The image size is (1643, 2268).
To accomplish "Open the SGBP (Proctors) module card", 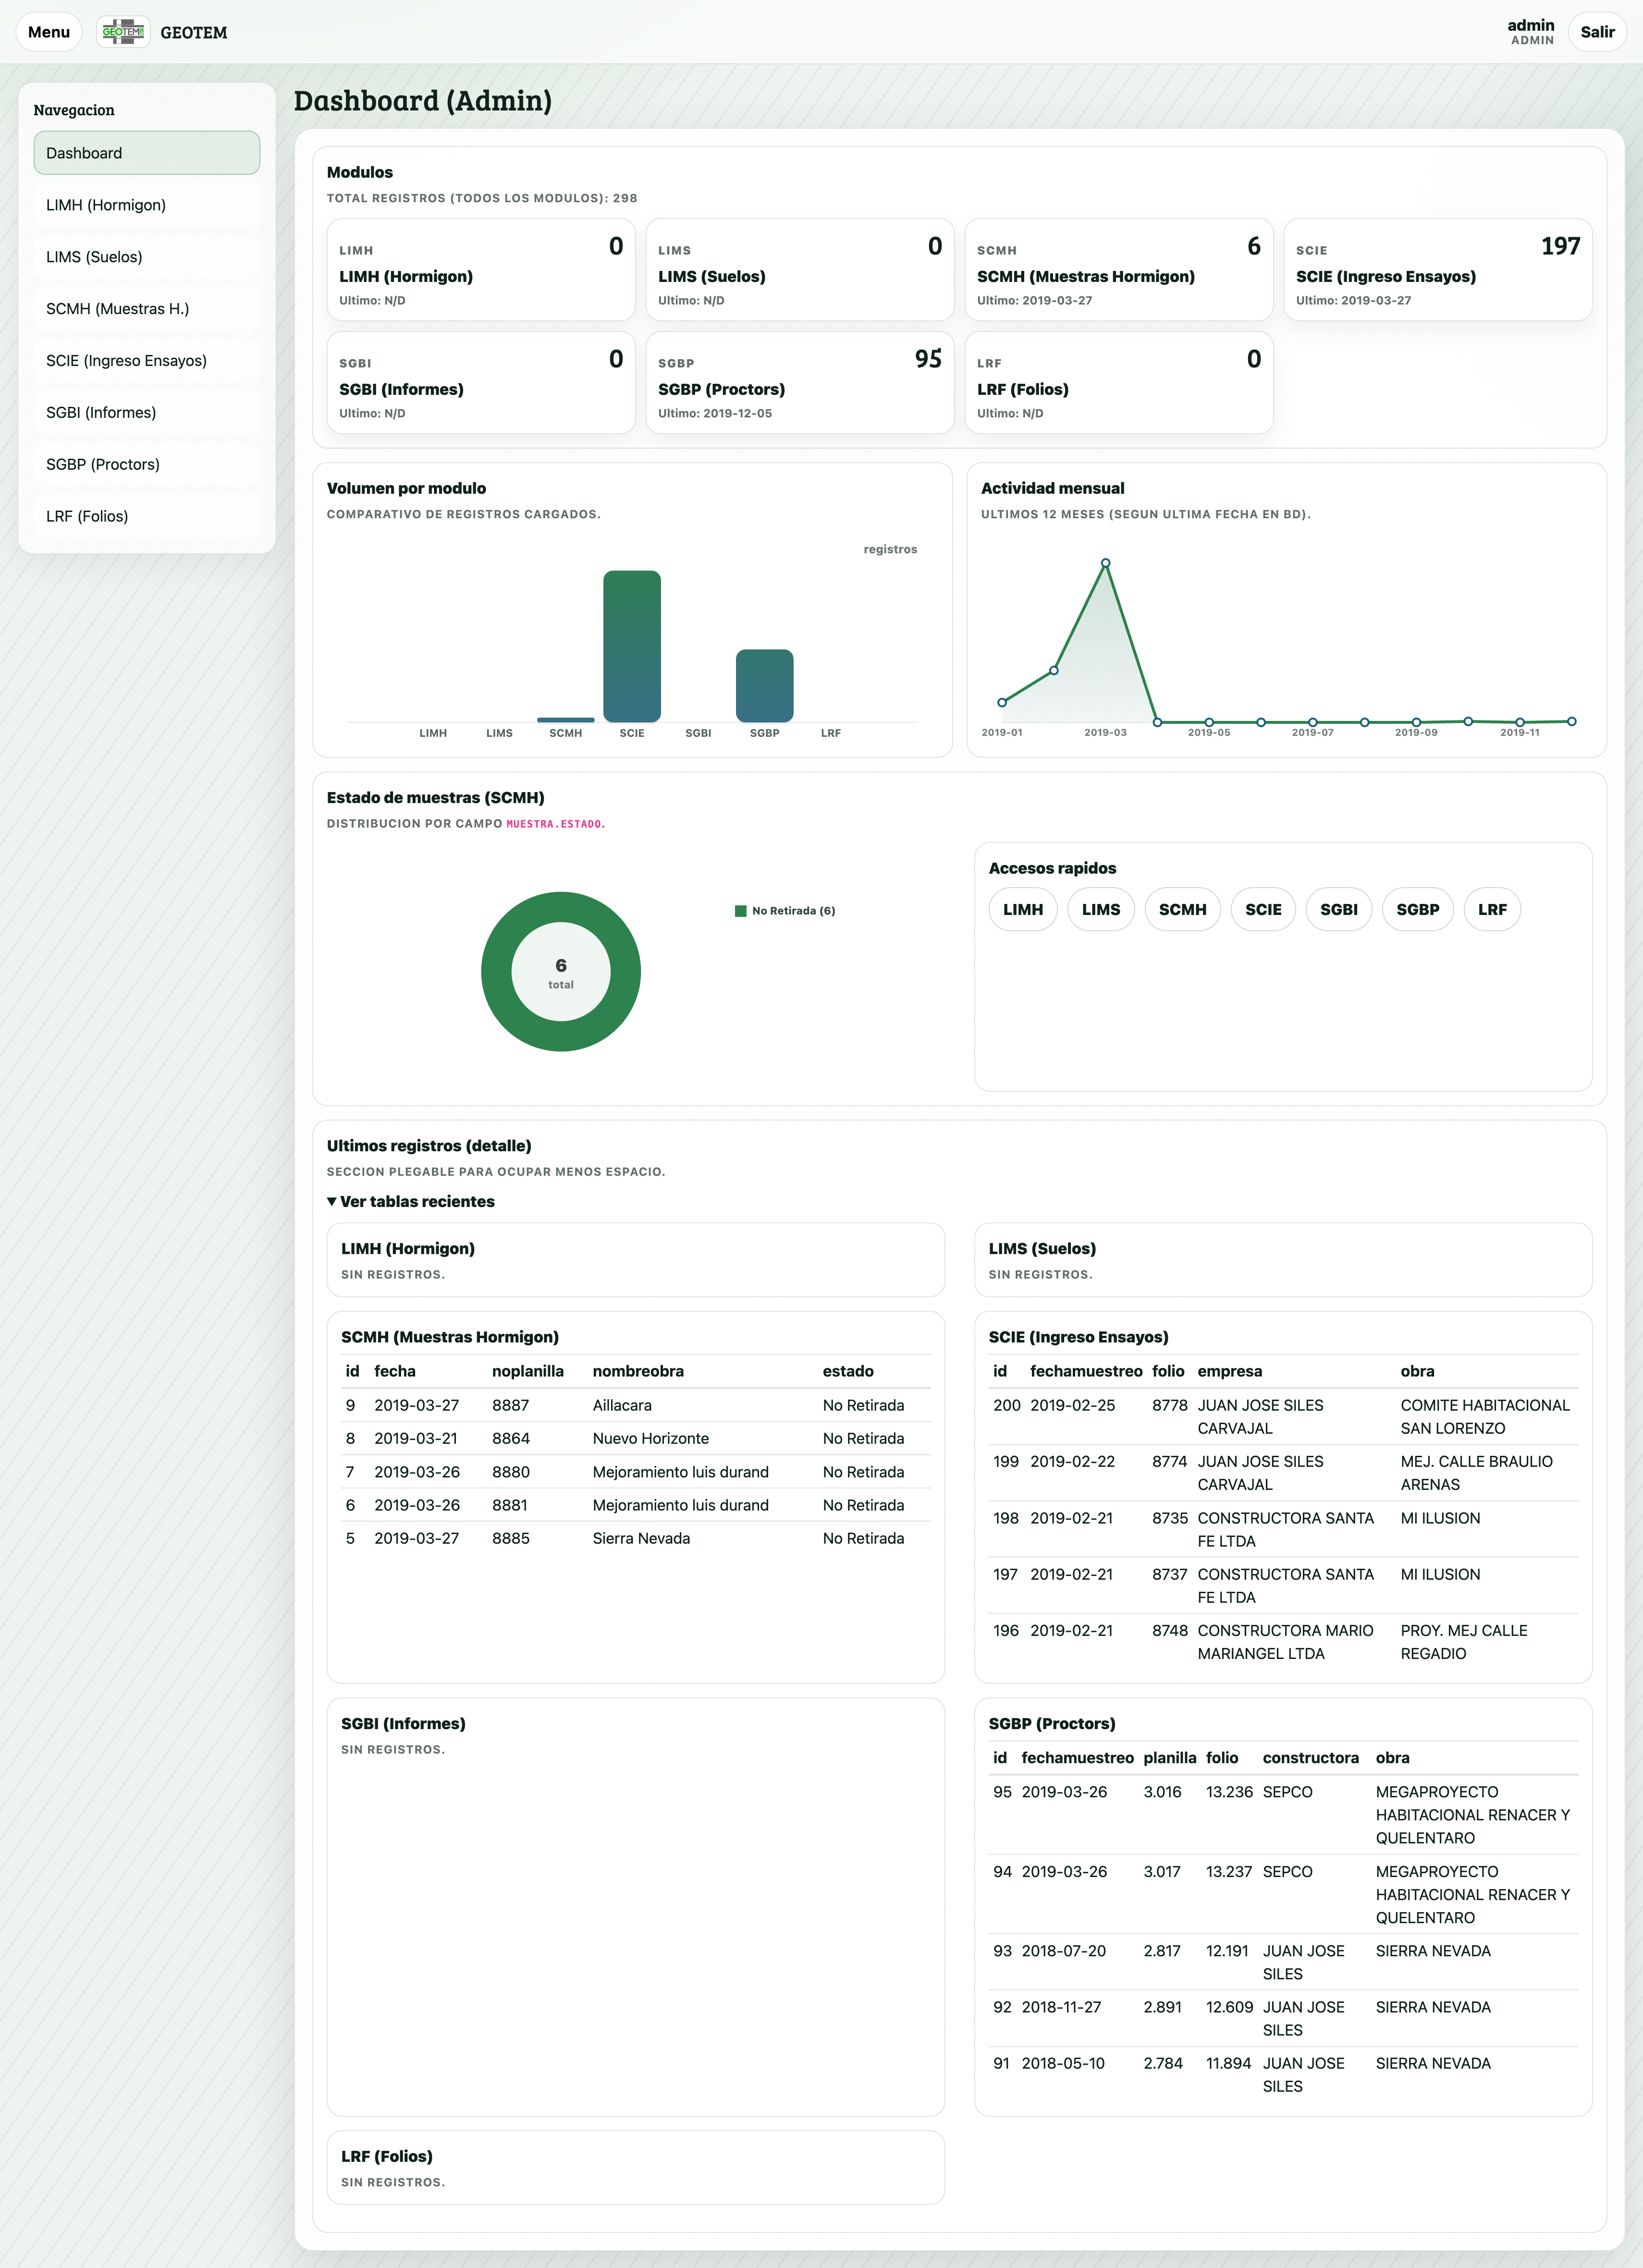I will click(x=799, y=383).
